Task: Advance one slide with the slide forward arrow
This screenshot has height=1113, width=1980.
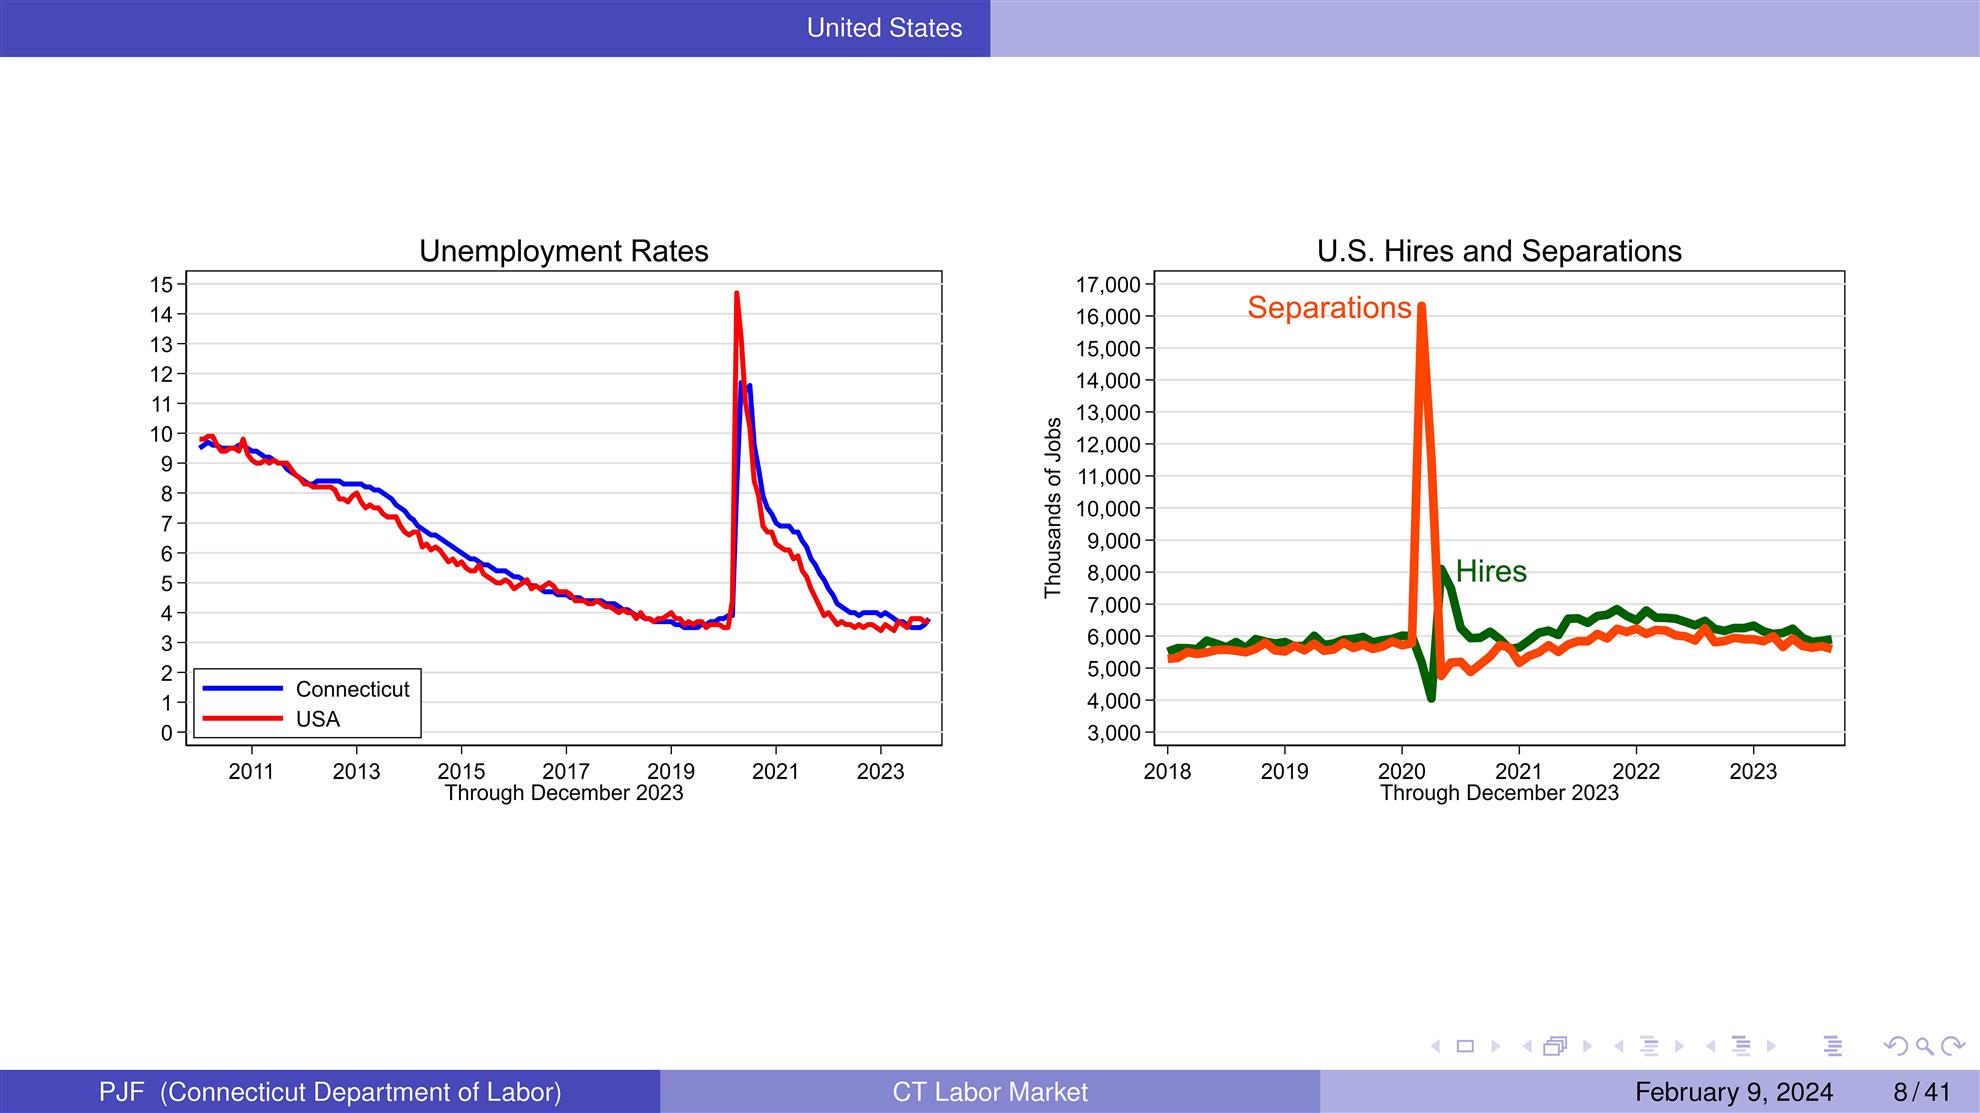Action: pos(1496,1046)
